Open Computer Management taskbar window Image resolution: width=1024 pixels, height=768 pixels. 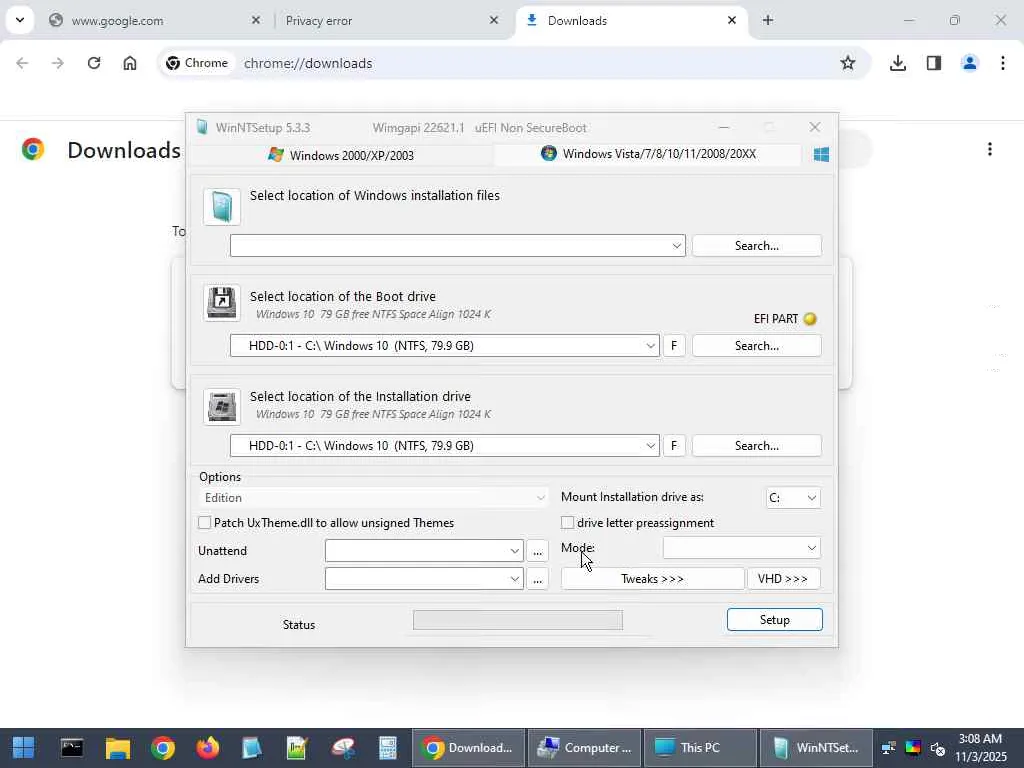[584, 748]
